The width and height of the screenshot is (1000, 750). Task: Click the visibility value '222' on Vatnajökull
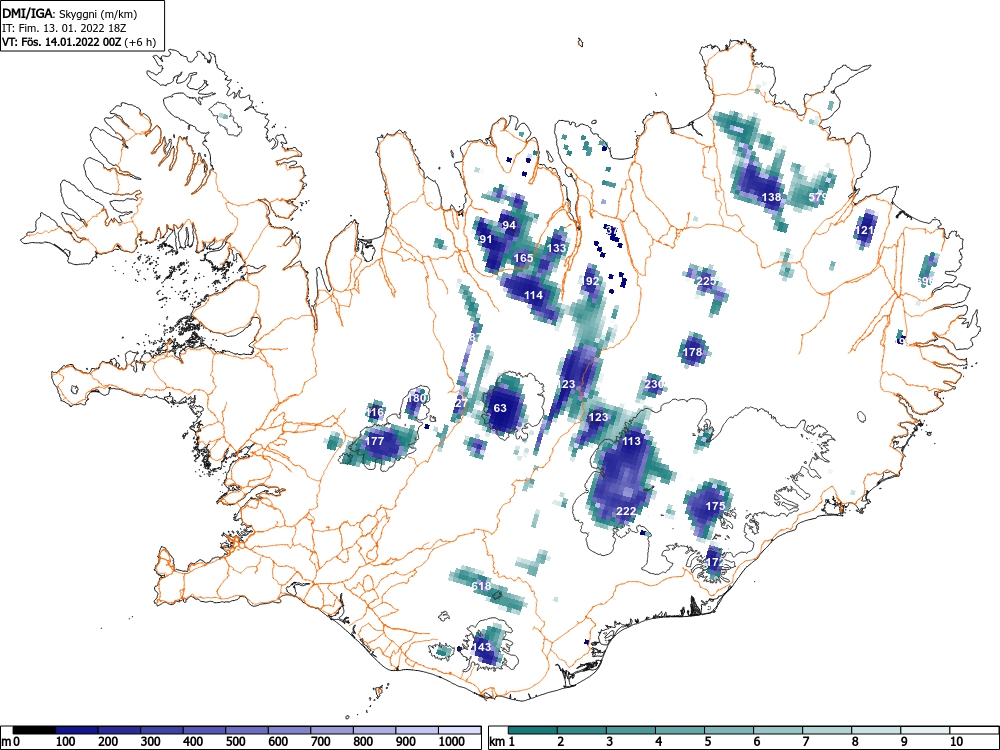click(x=626, y=511)
